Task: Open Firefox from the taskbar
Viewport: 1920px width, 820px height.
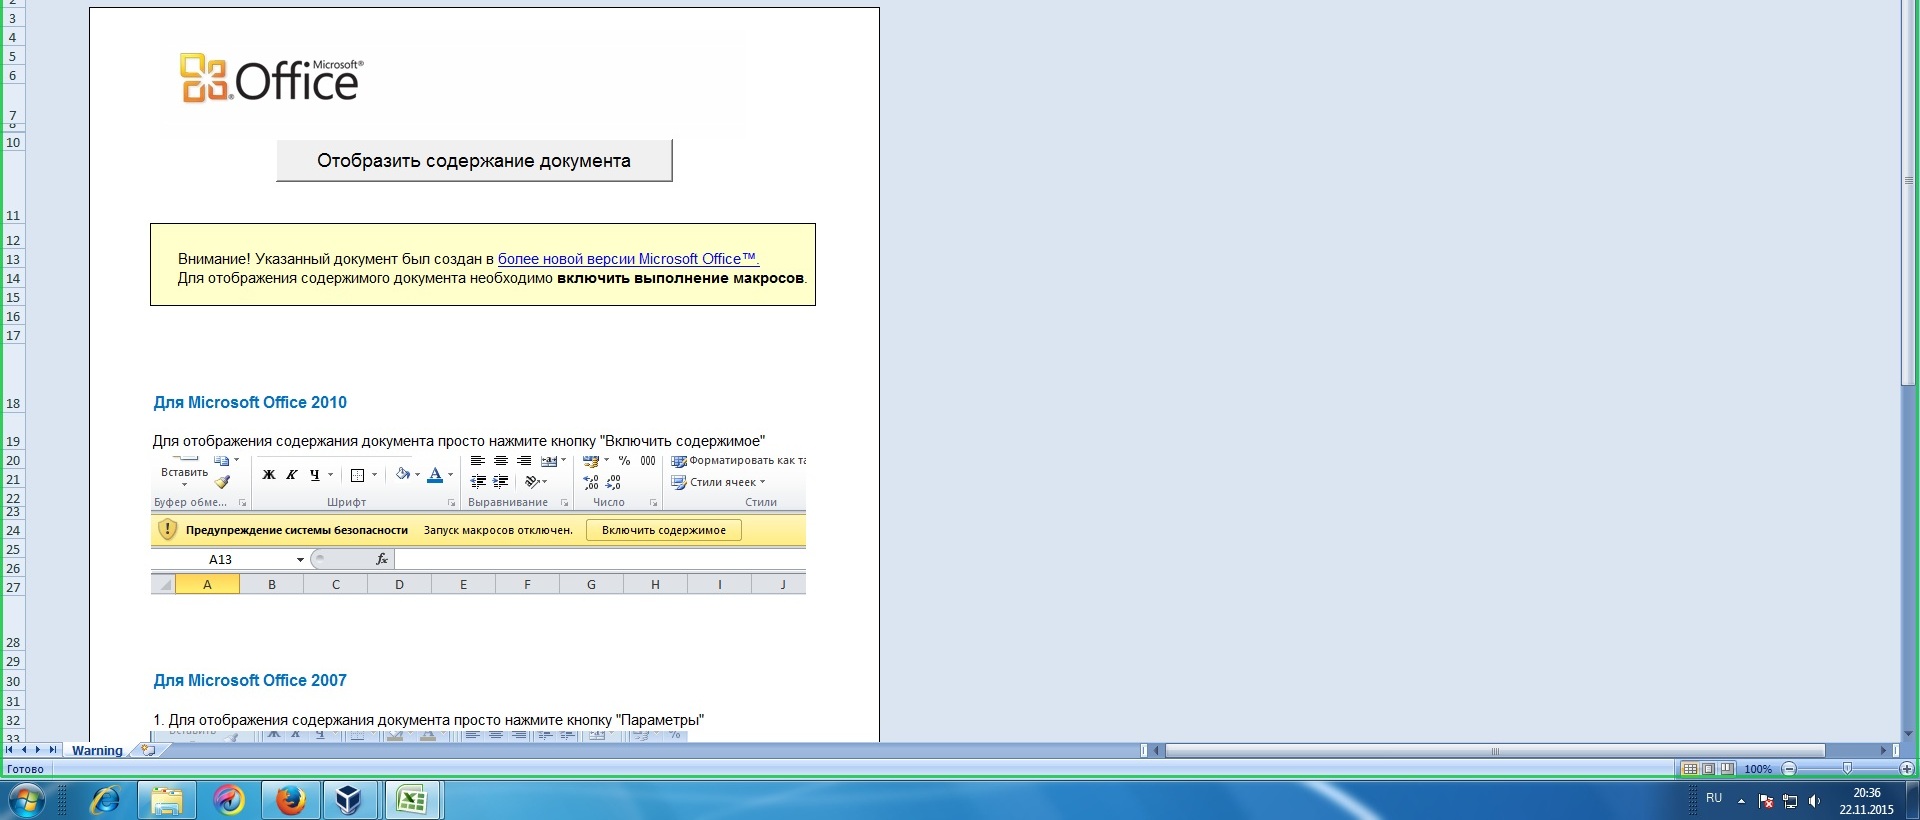Action: click(290, 800)
